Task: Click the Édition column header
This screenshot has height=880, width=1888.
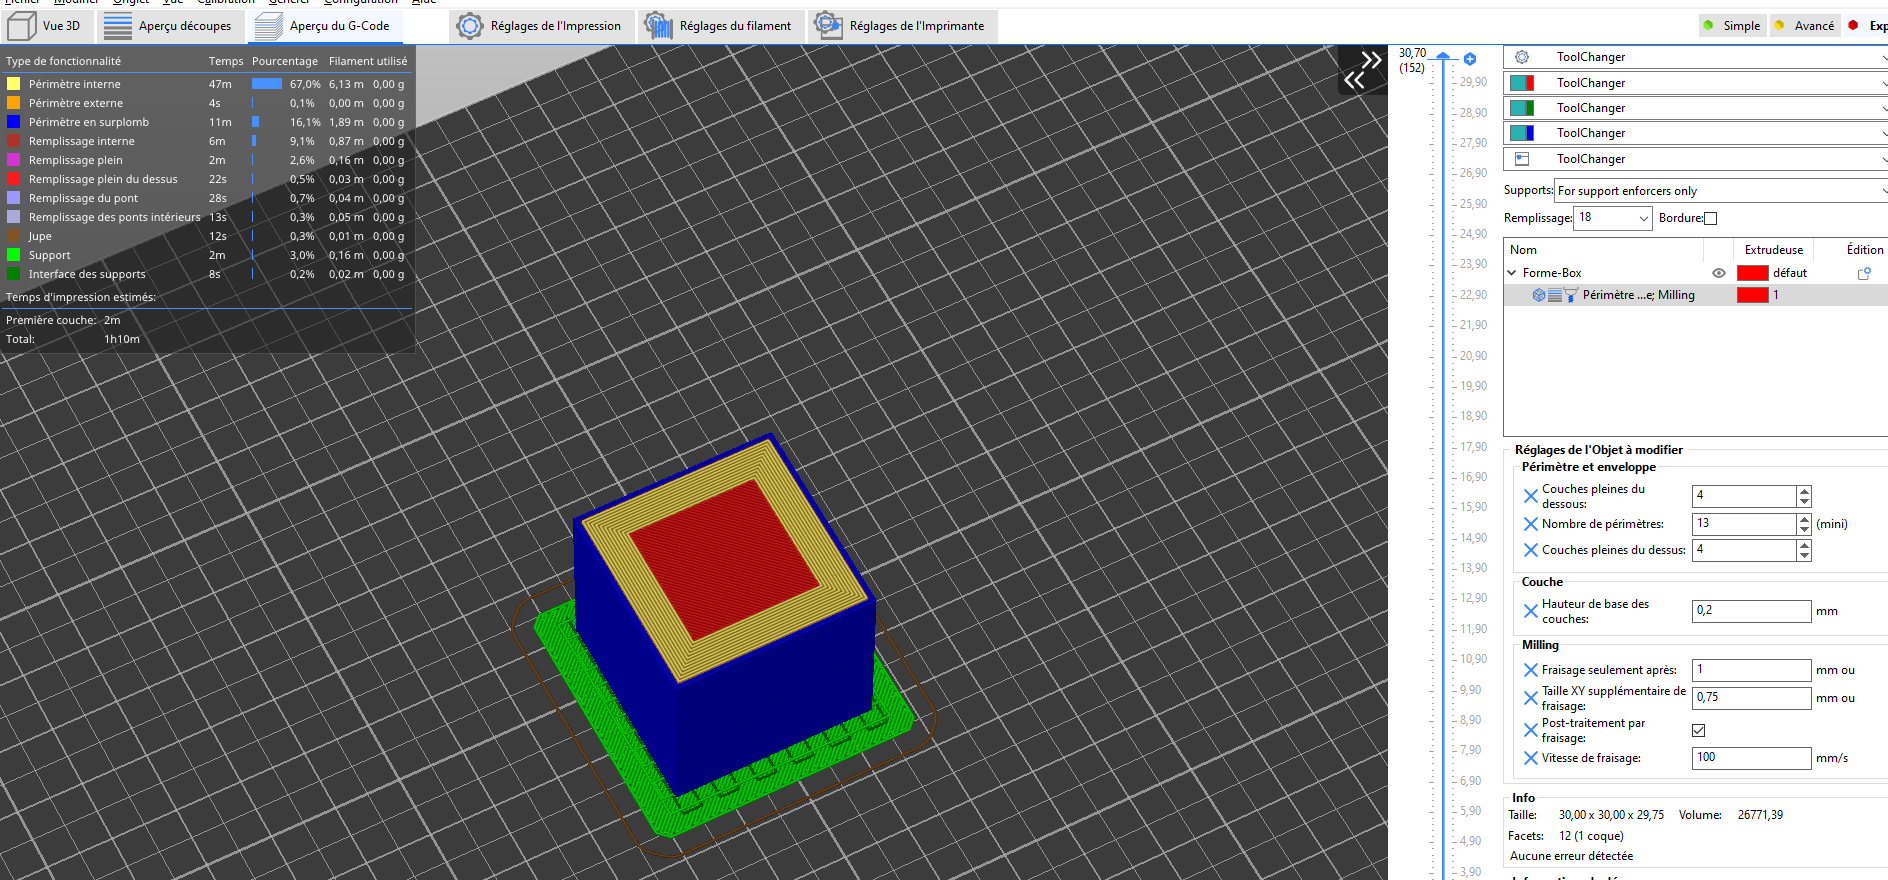Action: click(x=1864, y=250)
